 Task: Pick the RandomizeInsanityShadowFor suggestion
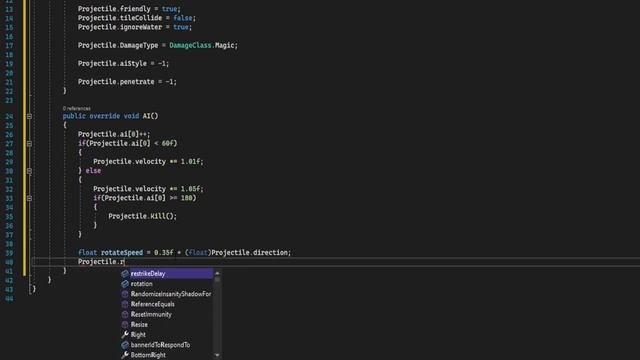(167, 294)
